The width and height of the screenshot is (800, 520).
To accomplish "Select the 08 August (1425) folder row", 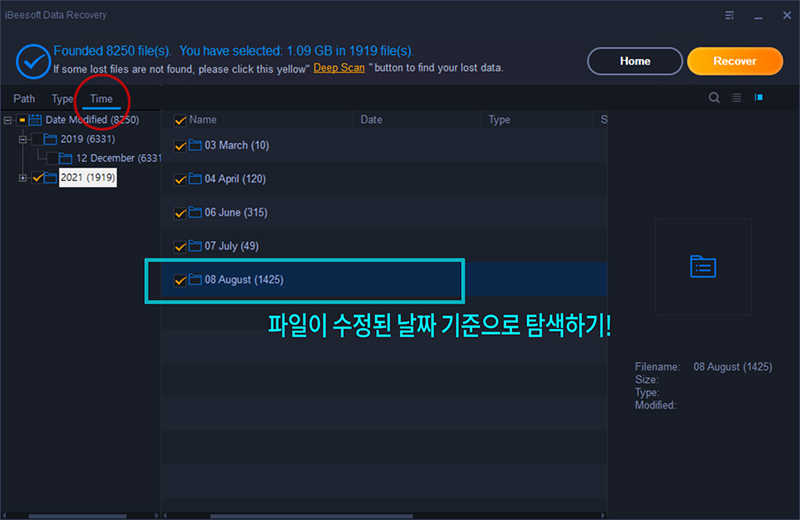I will pyautogui.click(x=385, y=280).
